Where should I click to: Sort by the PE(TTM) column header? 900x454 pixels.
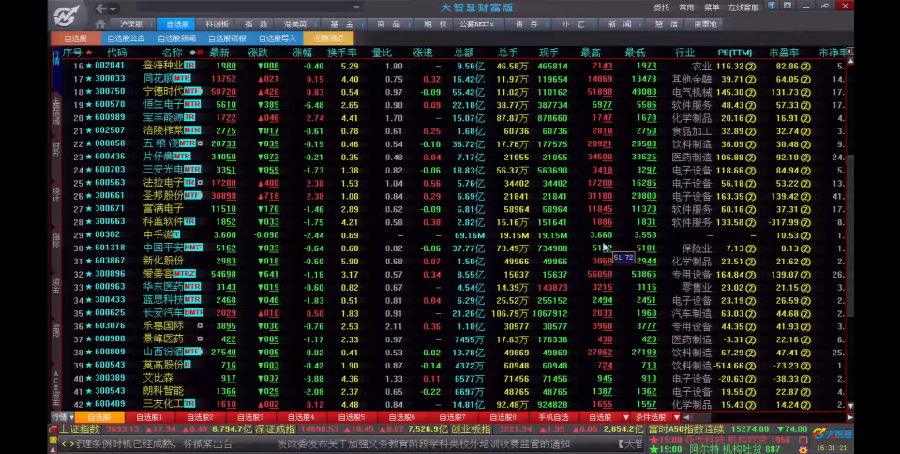tap(735, 52)
